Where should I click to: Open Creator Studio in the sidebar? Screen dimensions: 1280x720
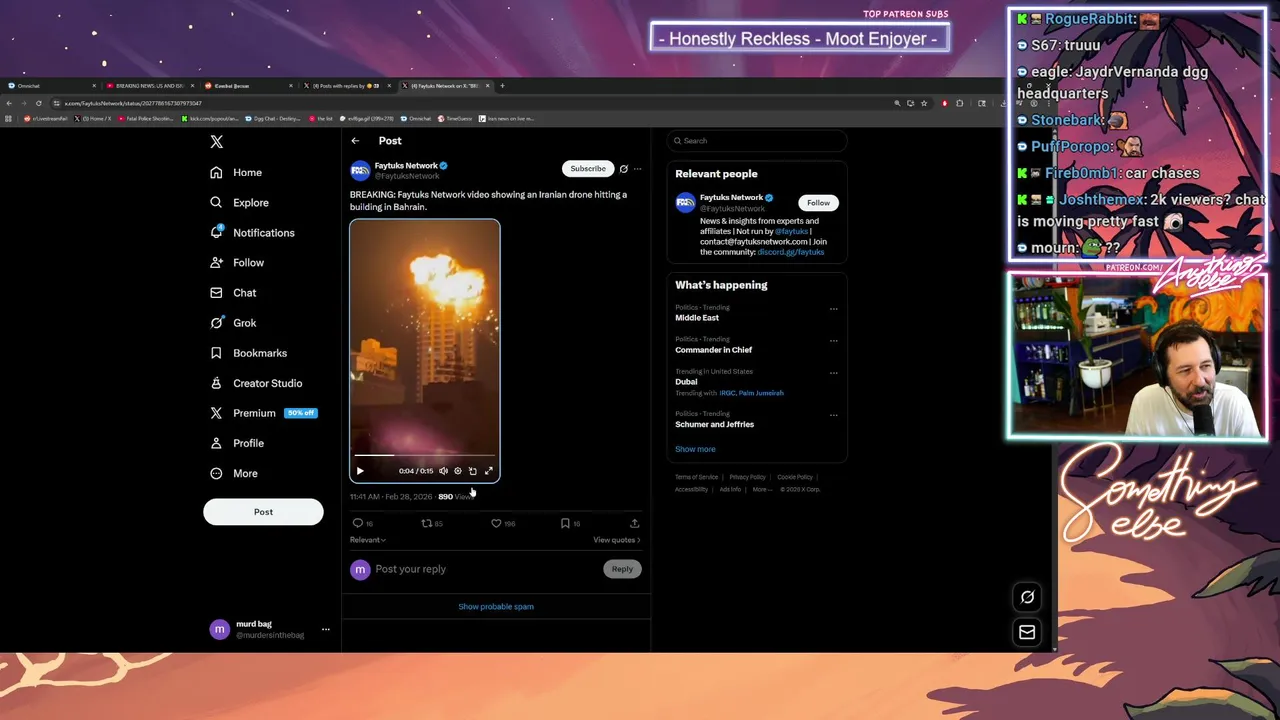[256, 383]
